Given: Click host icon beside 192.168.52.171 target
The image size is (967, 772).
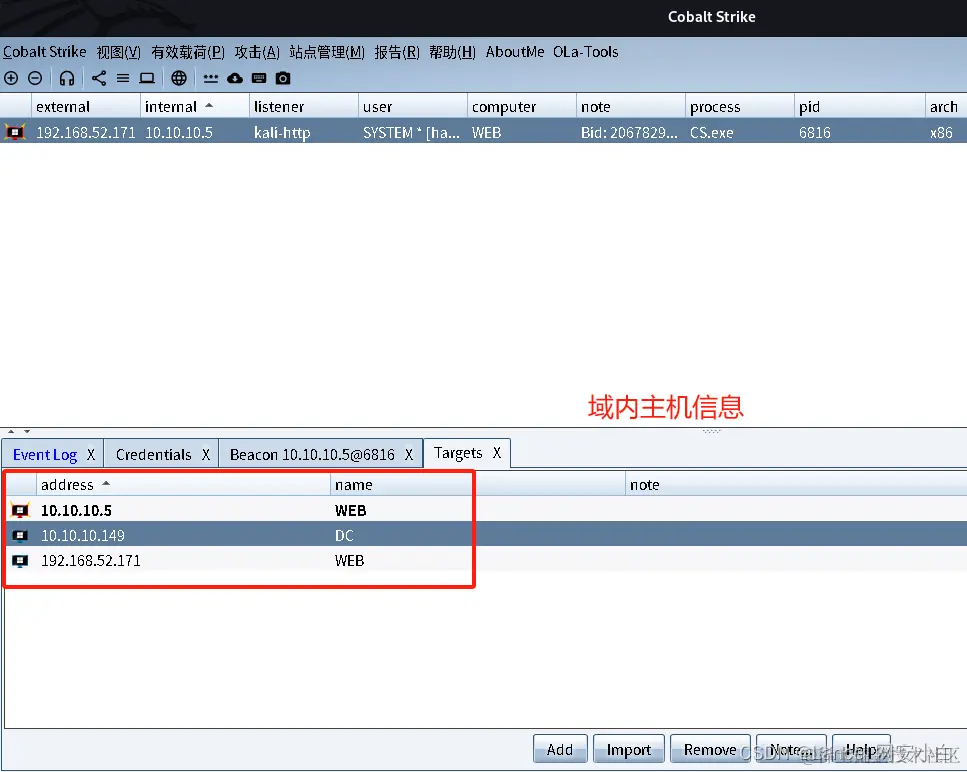Looking at the screenshot, I should [x=20, y=561].
